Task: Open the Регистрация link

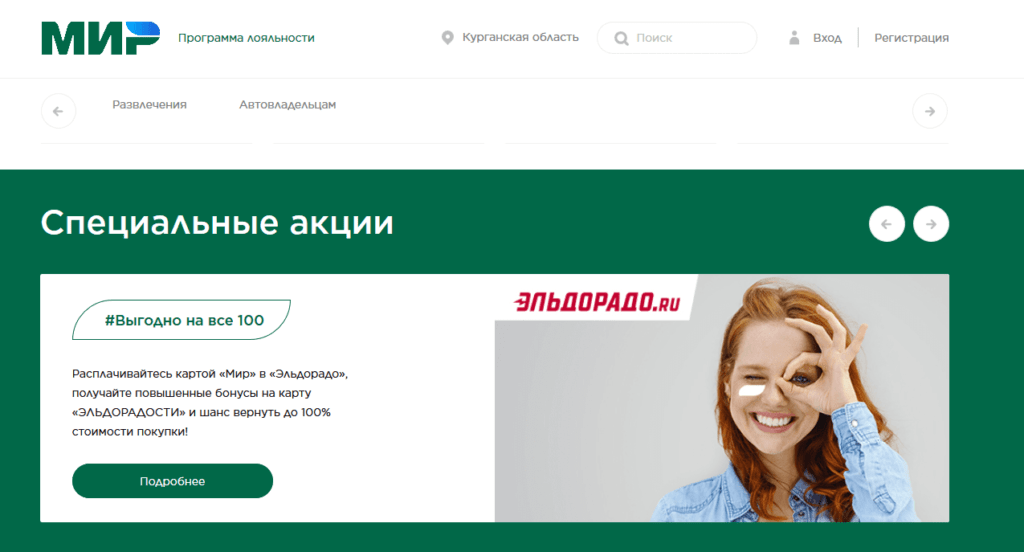Action: click(912, 38)
